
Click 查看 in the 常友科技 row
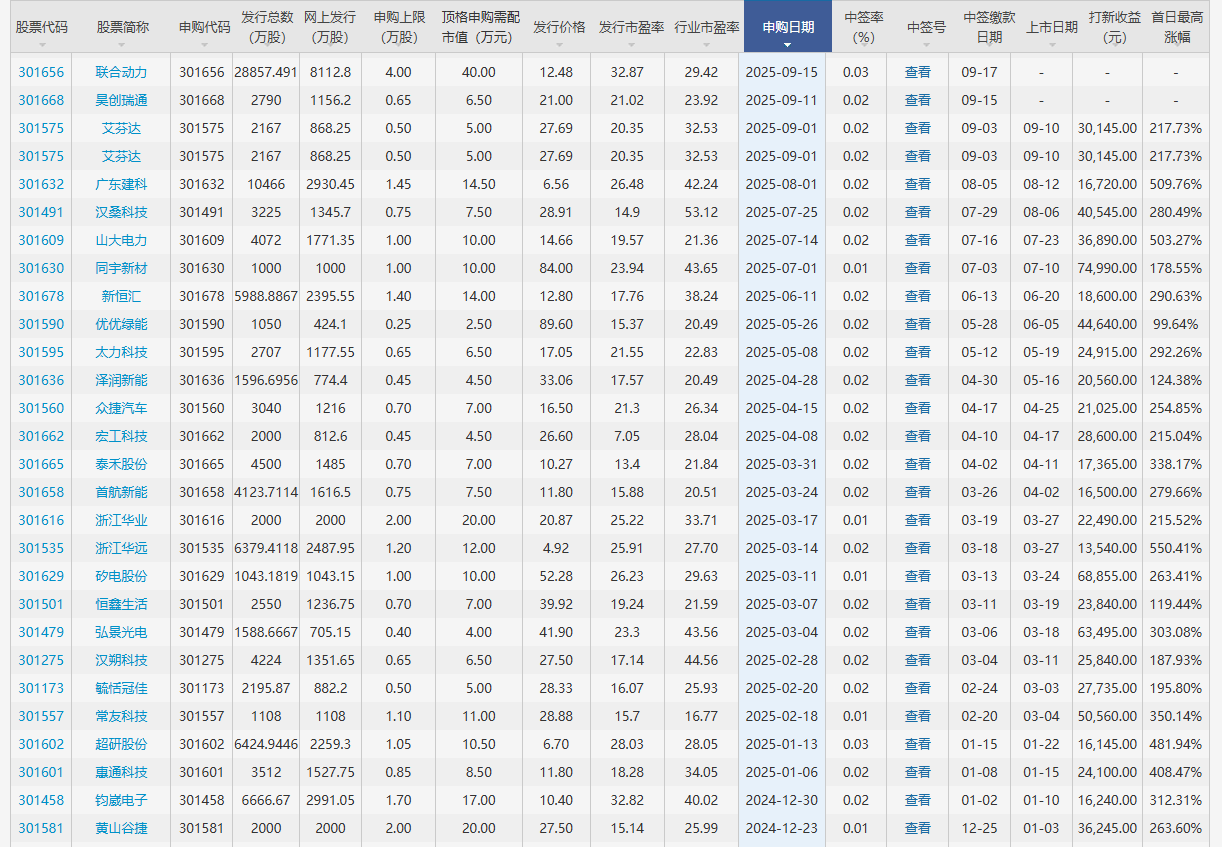918,716
